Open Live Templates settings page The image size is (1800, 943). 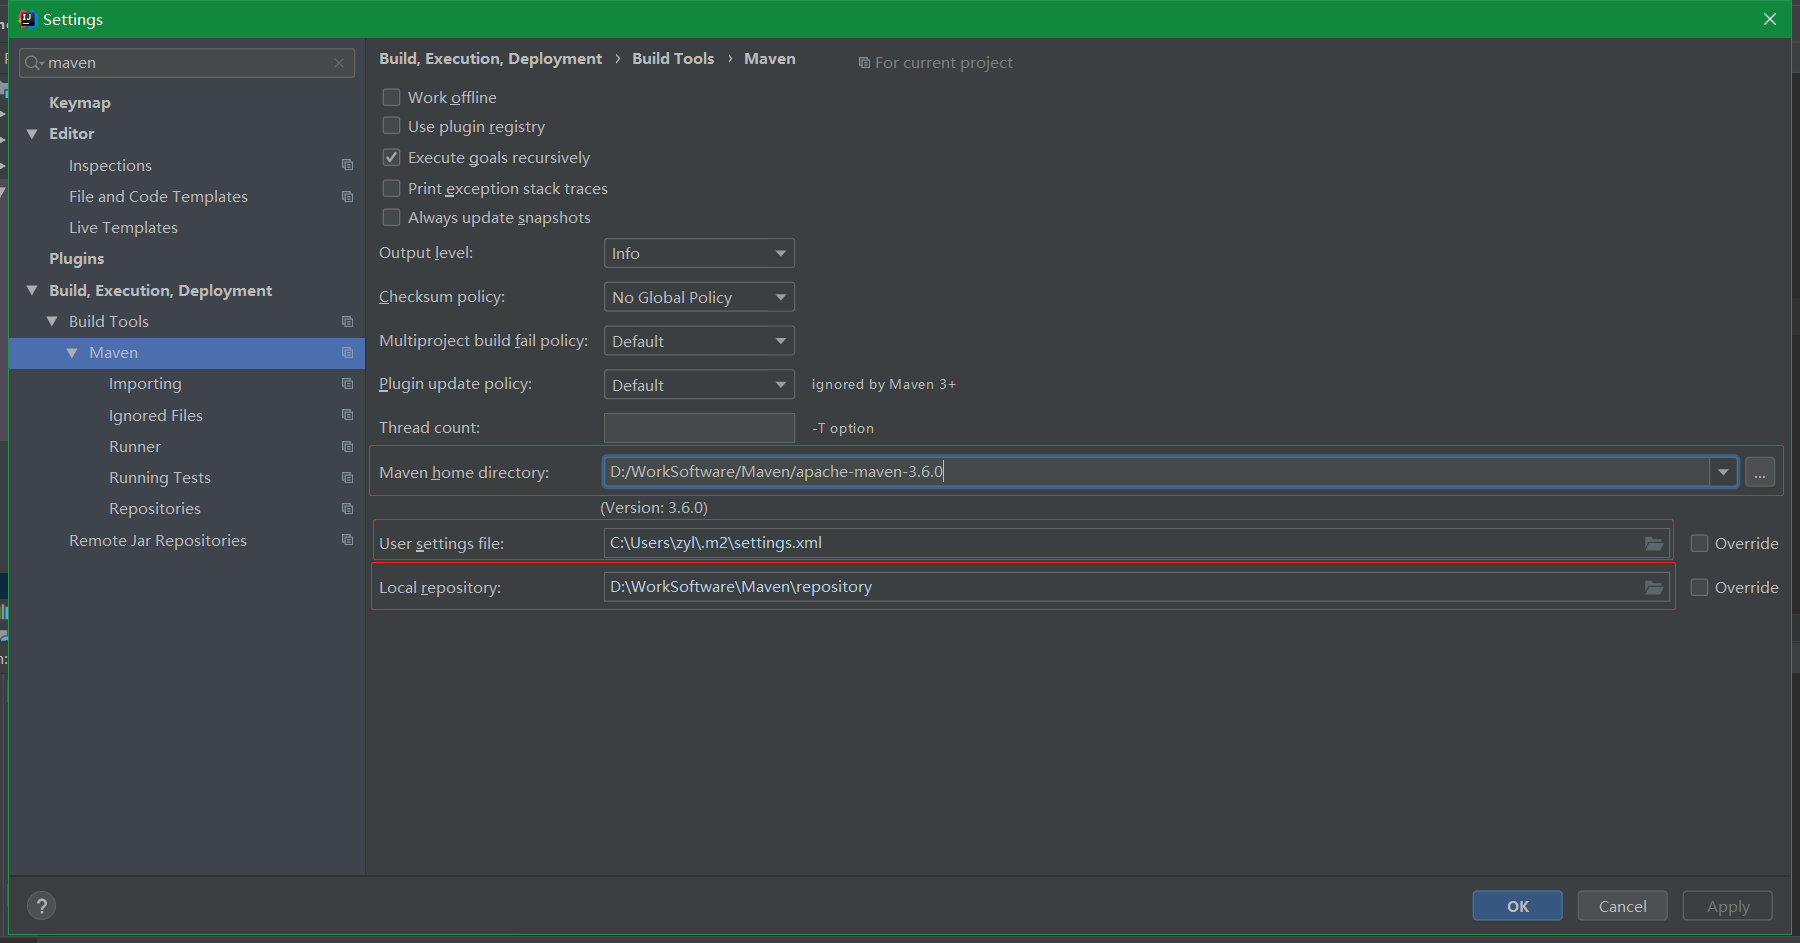pyautogui.click(x=123, y=227)
